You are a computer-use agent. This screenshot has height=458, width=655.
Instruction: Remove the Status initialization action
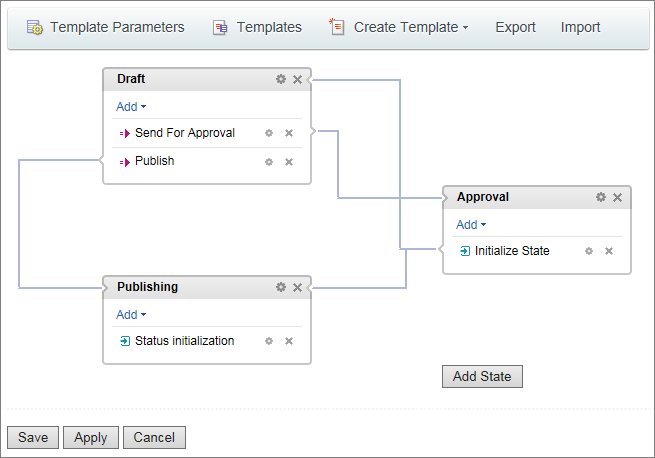point(289,341)
